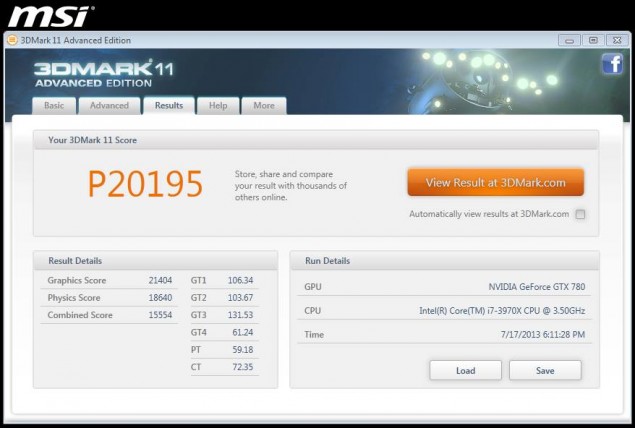
Task: Open the Facebook share icon
Action: 611,65
